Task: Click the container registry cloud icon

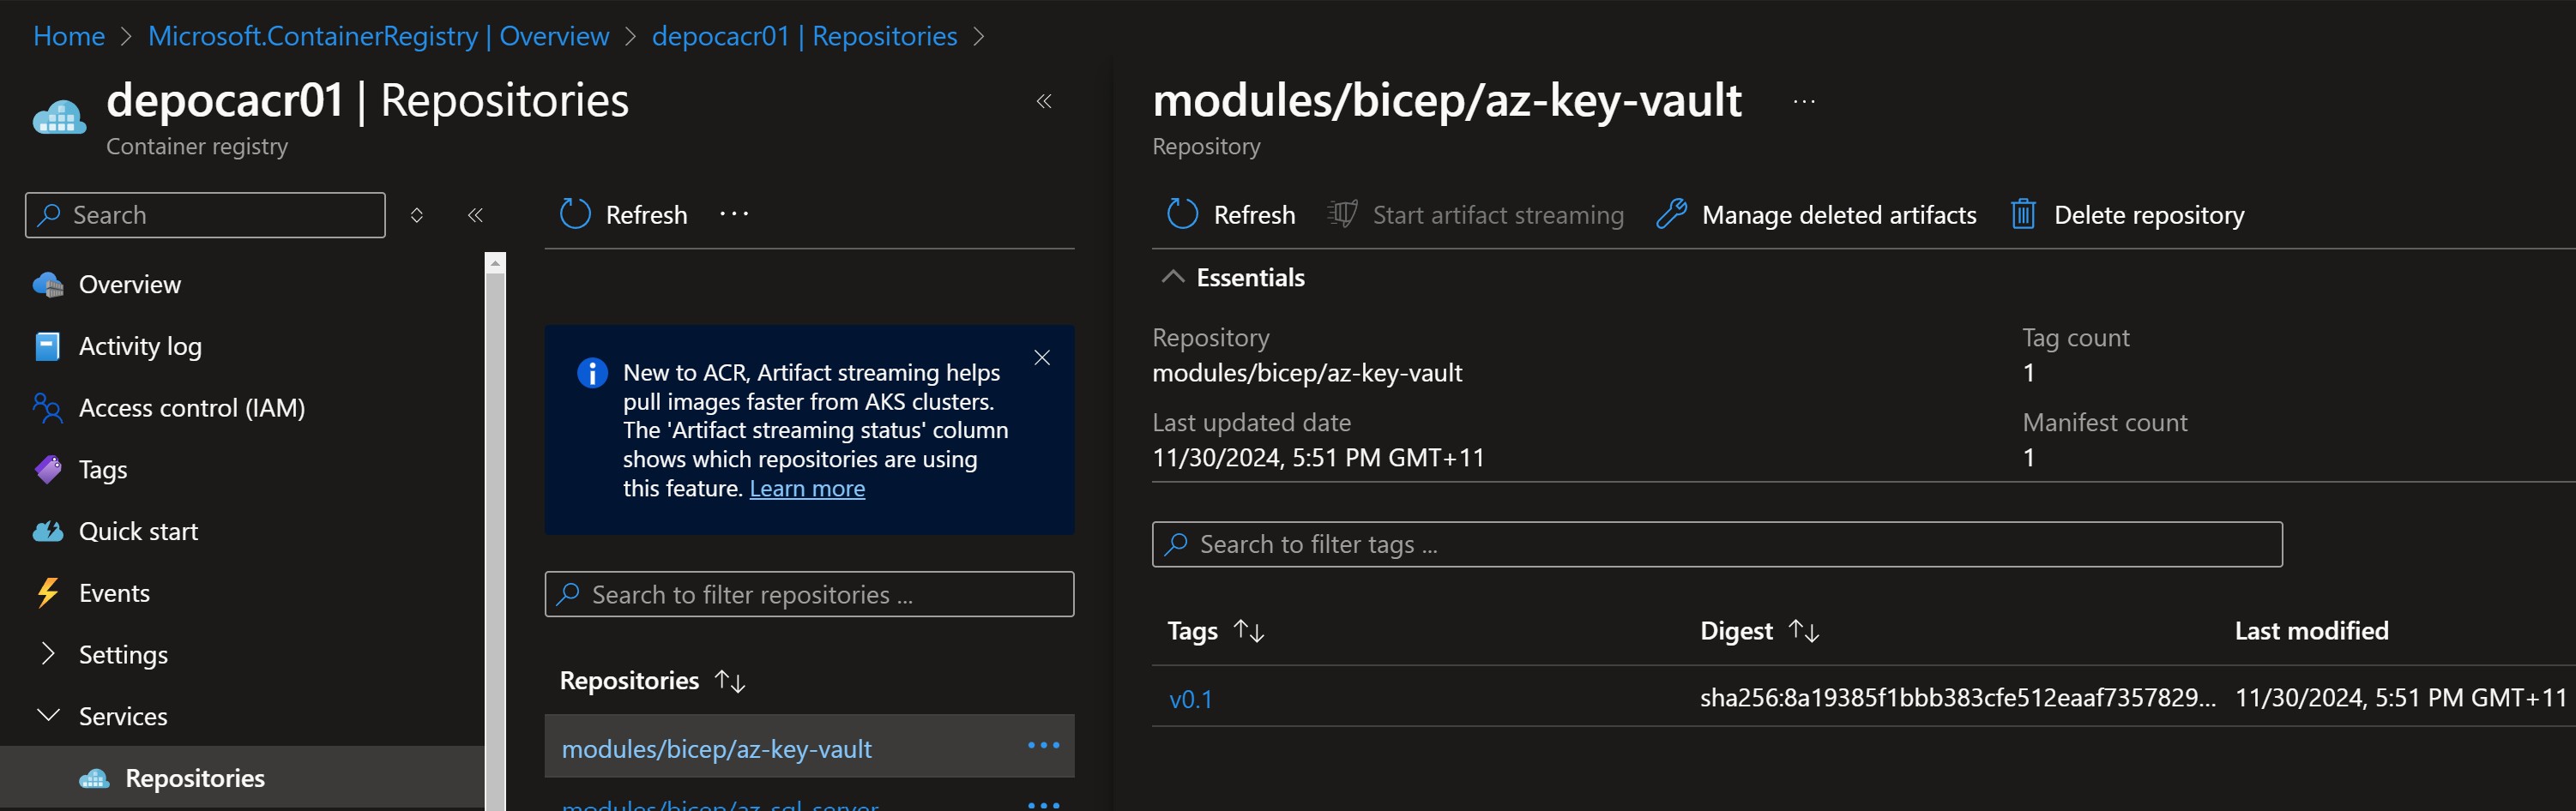Action: (60, 118)
